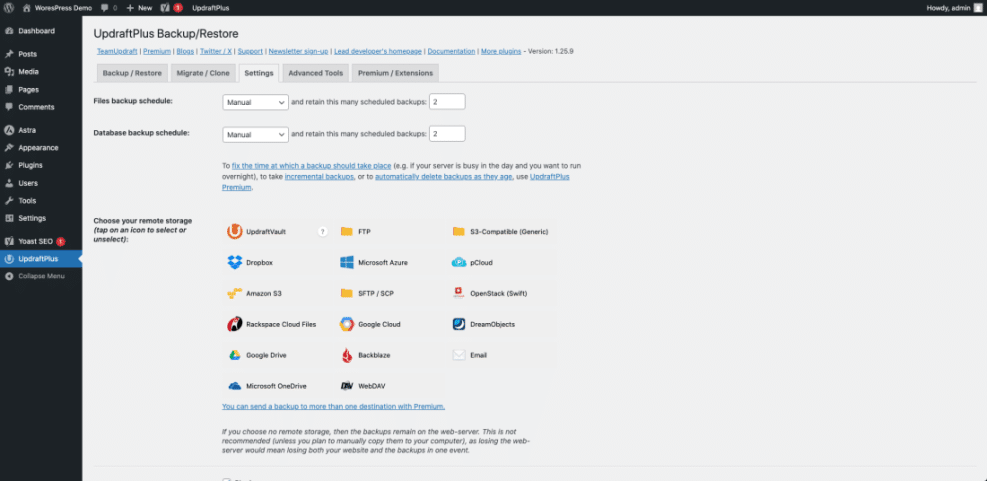
Task: Open the Premium header link
Action: pyautogui.click(x=157, y=52)
